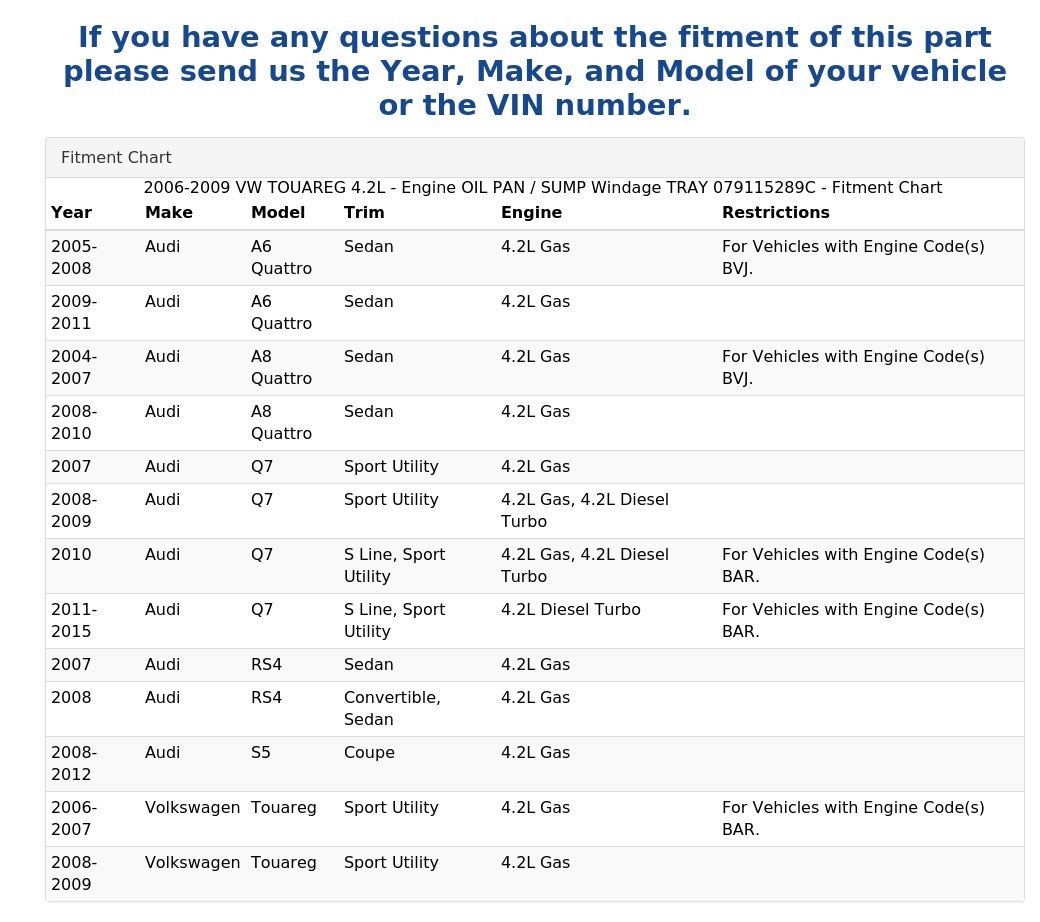This screenshot has width=1040, height=922.
Task: Click BAR restriction in the 2011-2015 Q7 row
Action: coord(853,620)
